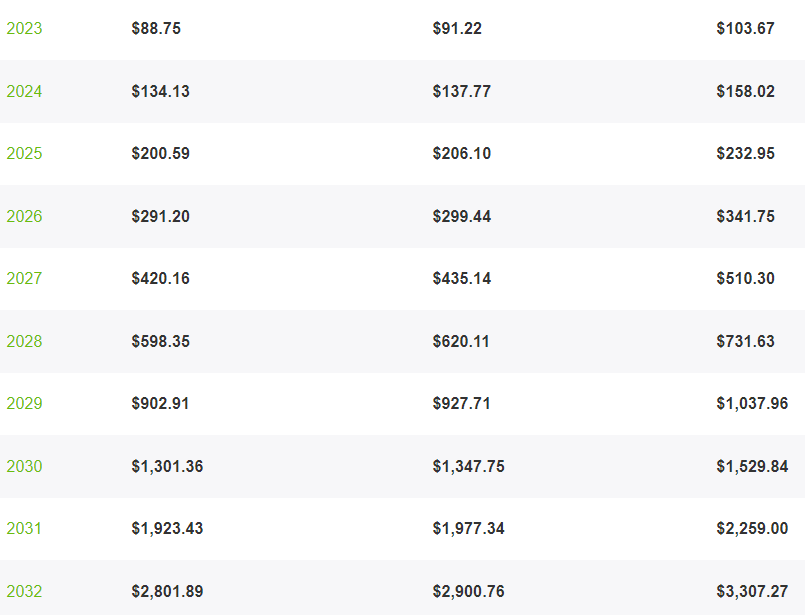Viewport: 805px width, 615px height.
Task: Open the 2025 year link
Action: (24, 153)
